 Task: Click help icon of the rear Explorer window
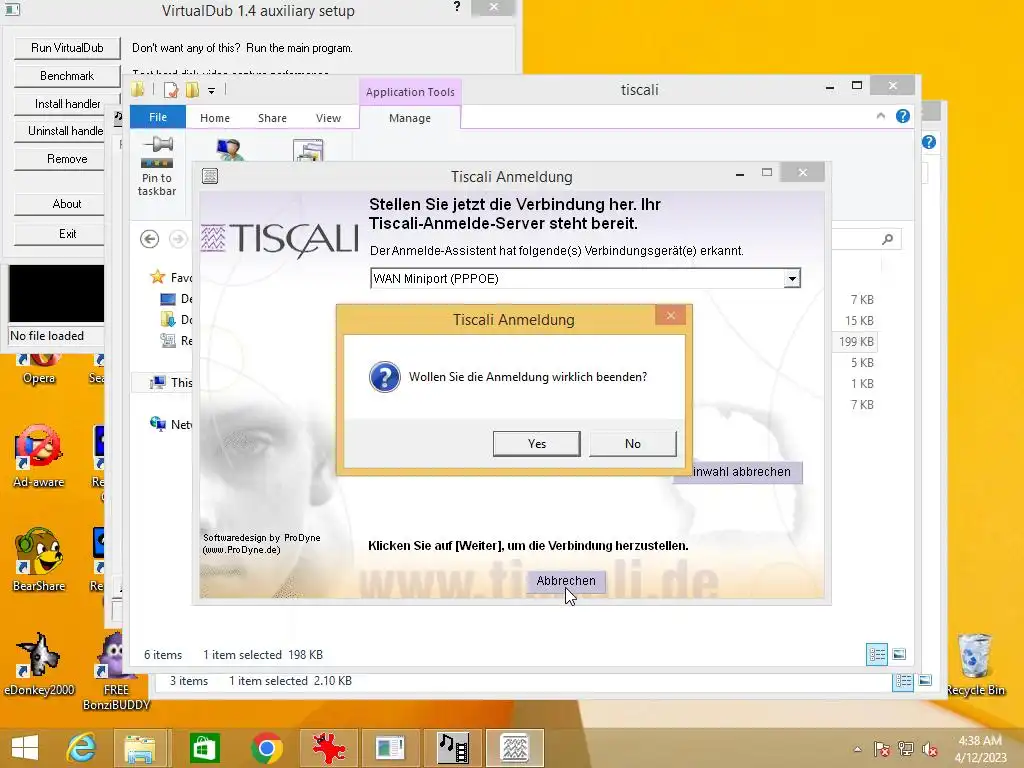click(929, 142)
